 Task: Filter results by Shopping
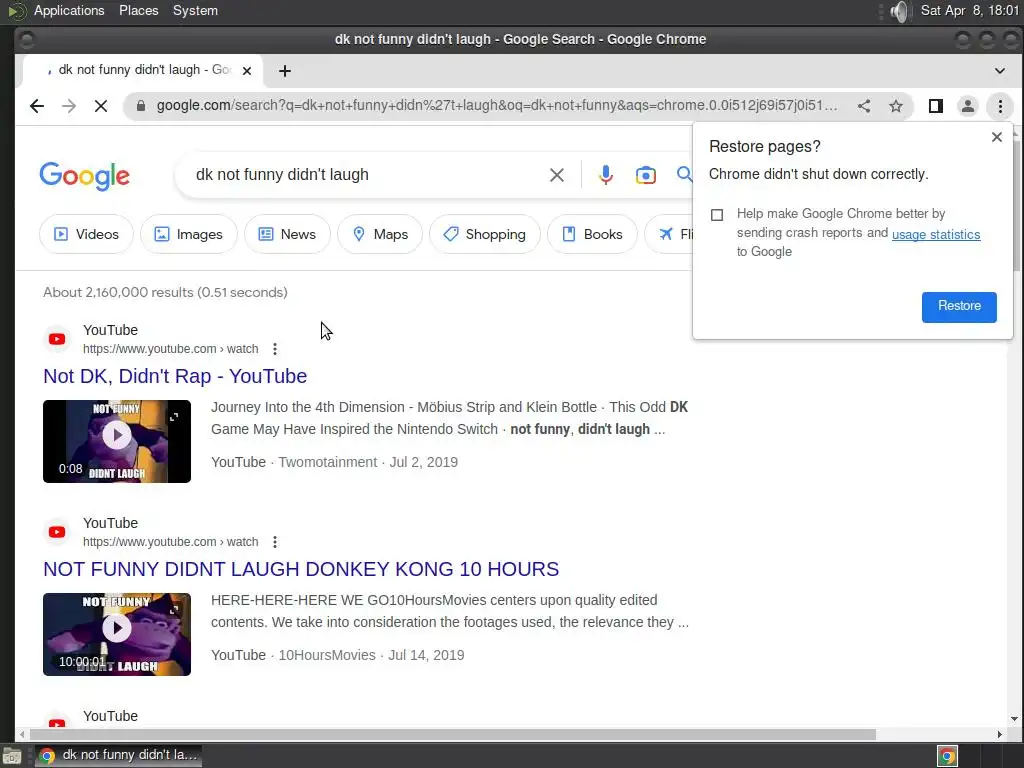(x=485, y=234)
